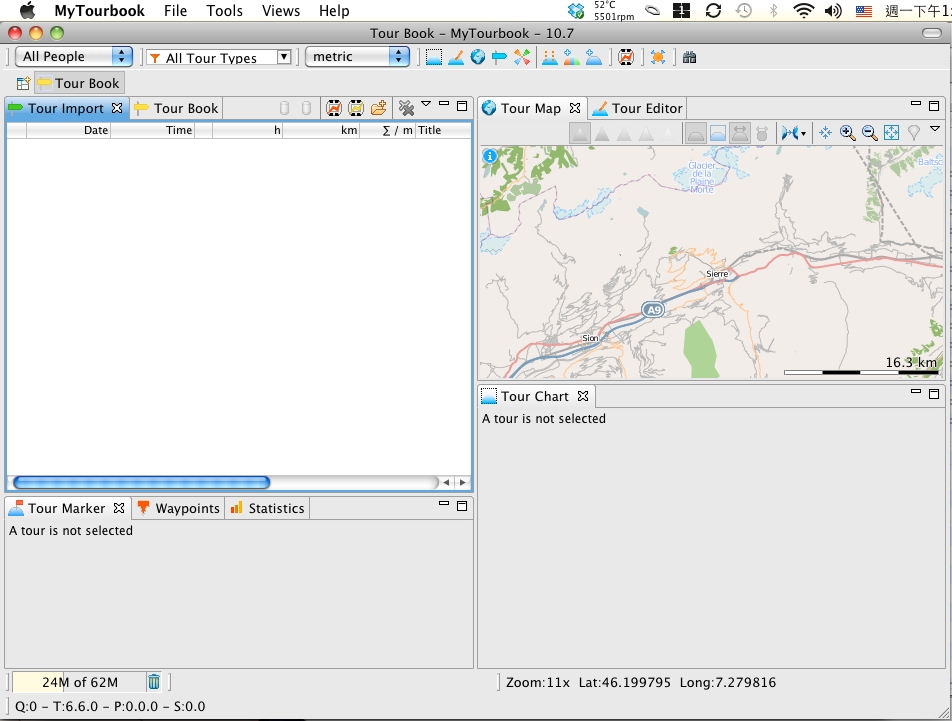Image resolution: width=952 pixels, height=721 pixels.
Task: Click the first database cylinder icon
Action: coord(284,108)
